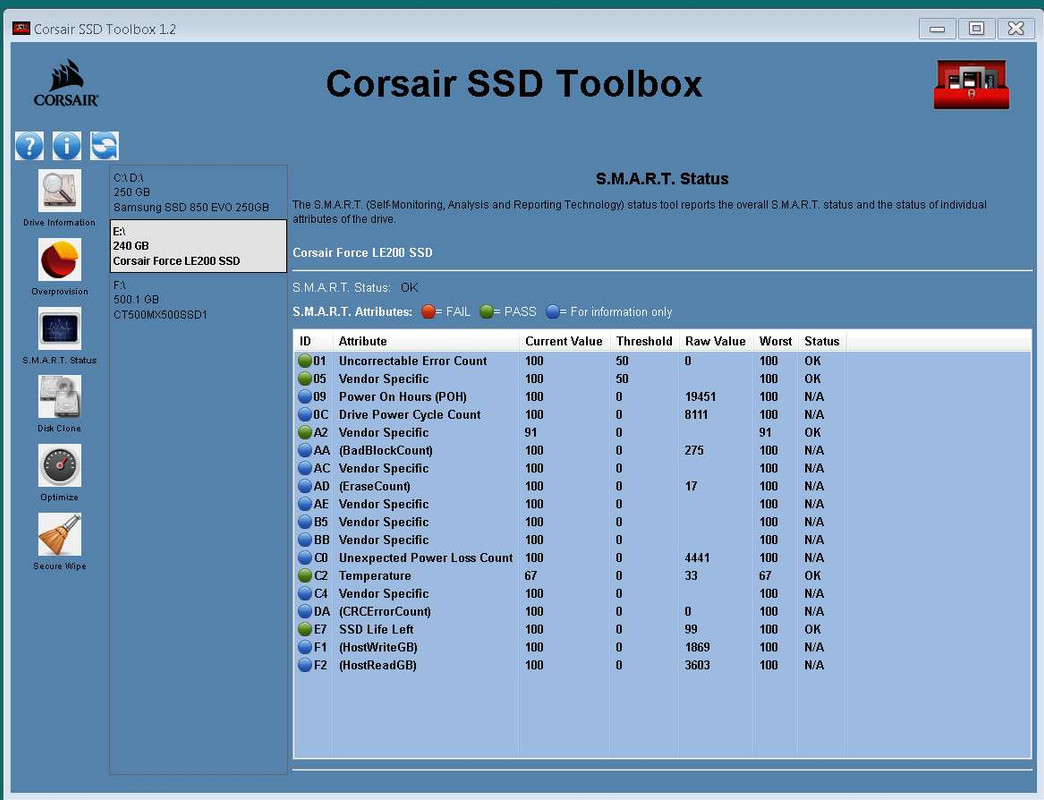Open the Drive Information tool
Image resolution: width=1044 pixels, height=800 pixels.
click(x=59, y=190)
